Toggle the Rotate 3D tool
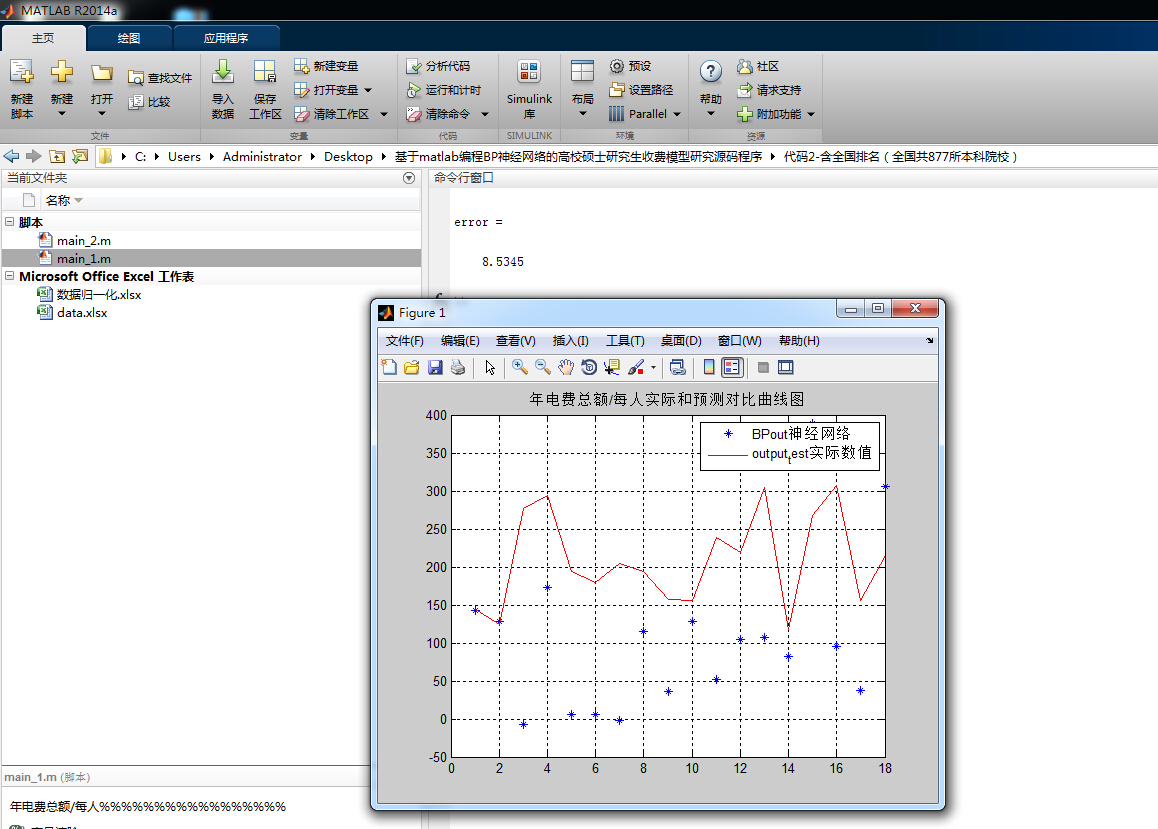This screenshot has width=1158, height=829. [x=589, y=367]
